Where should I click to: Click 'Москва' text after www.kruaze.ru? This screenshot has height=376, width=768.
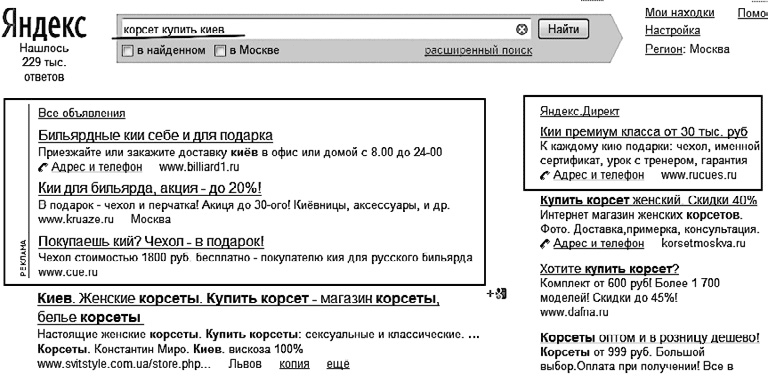point(151,219)
